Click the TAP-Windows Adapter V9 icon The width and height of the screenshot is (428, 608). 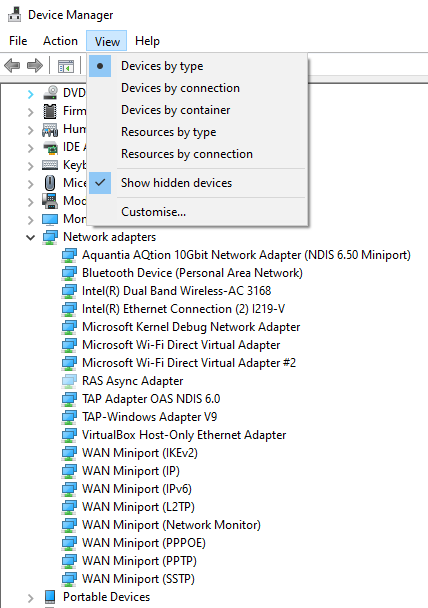tap(69, 417)
